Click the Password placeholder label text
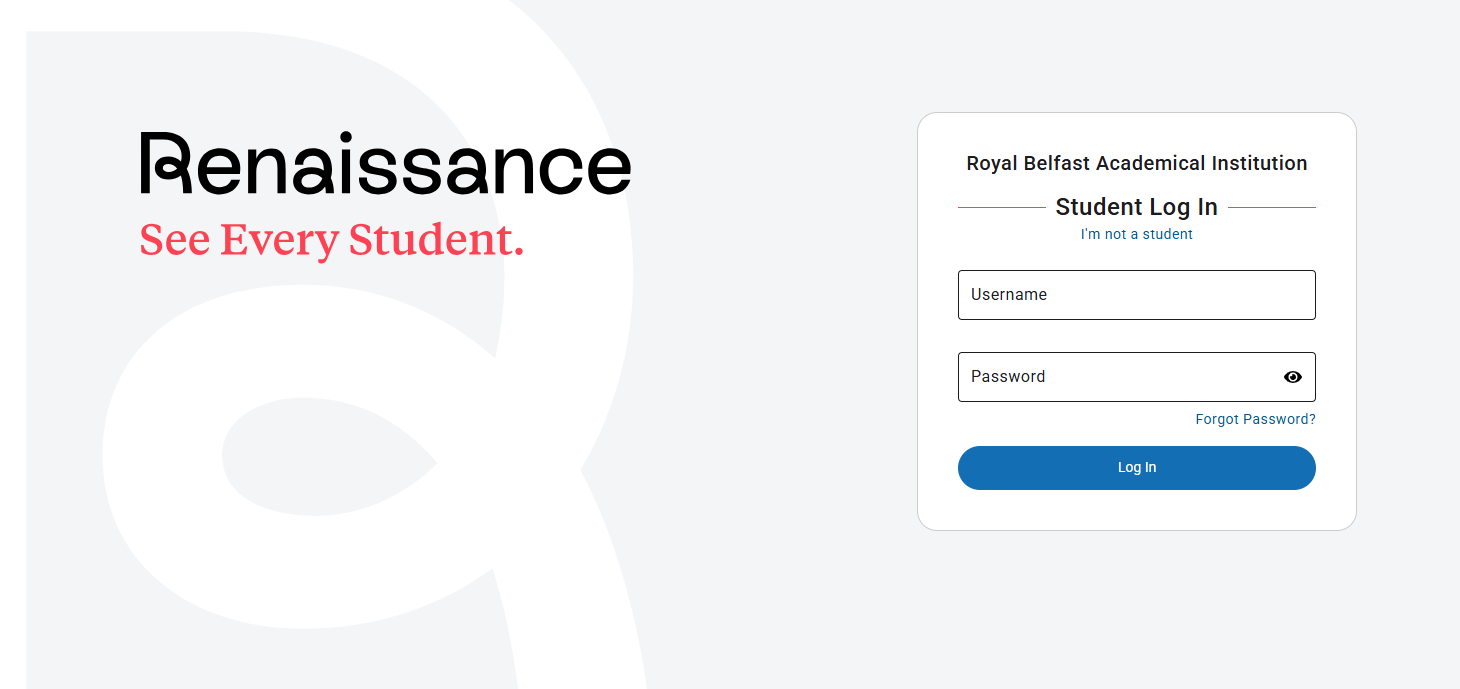This screenshot has height=689, width=1460. pos(1007,377)
